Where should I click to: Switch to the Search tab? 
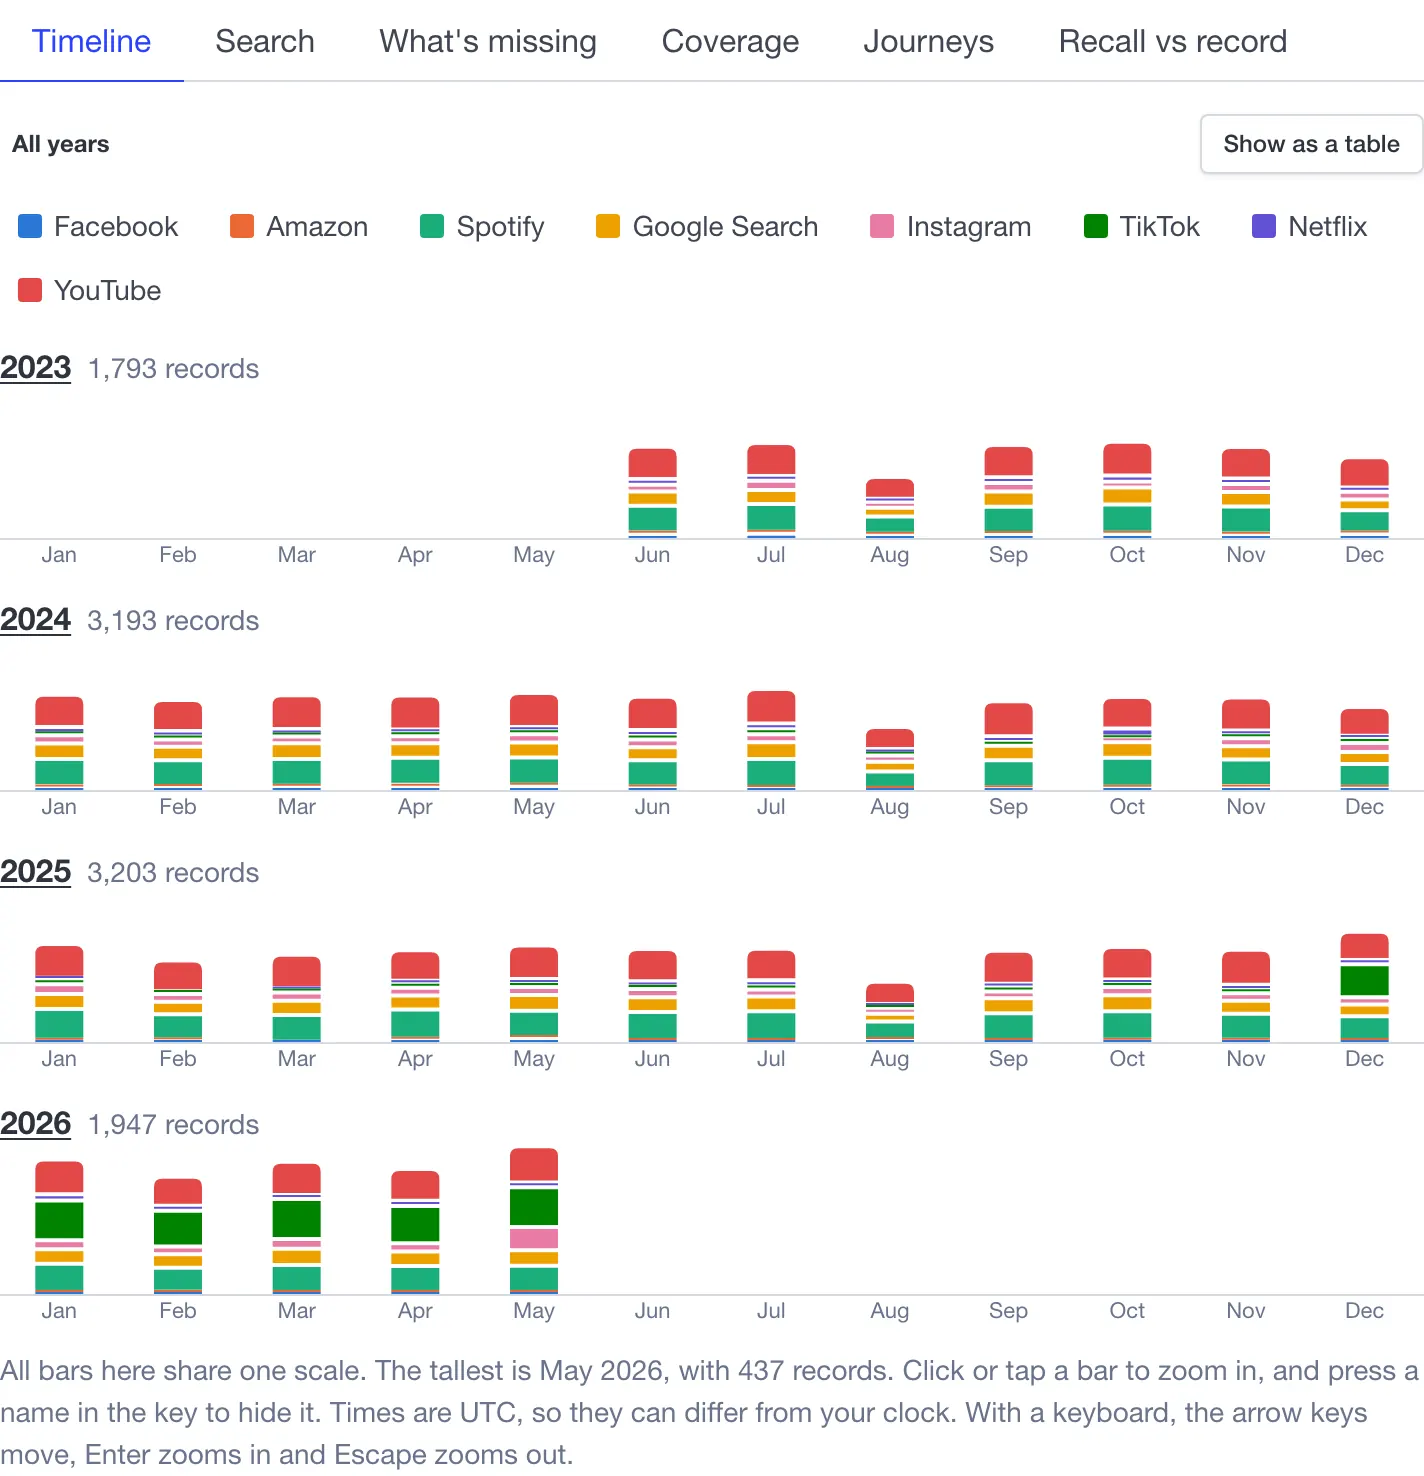tap(265, 41)
